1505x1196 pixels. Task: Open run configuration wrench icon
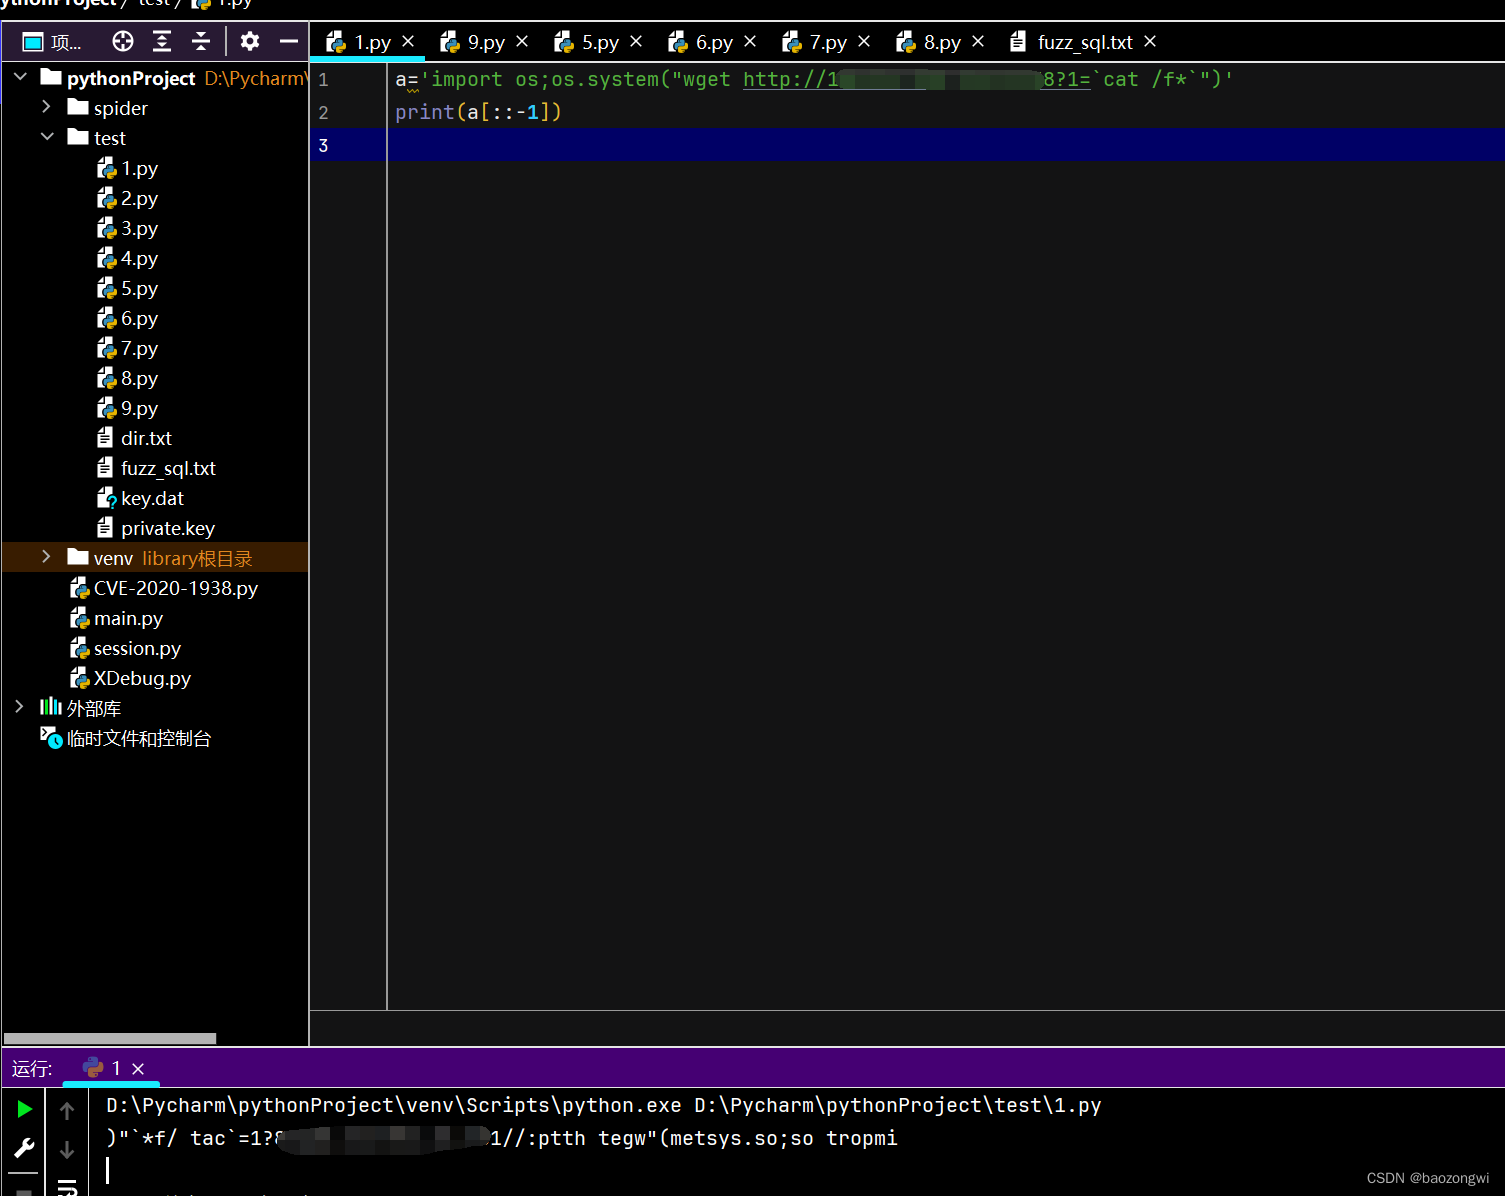(x=25, y=1148)
